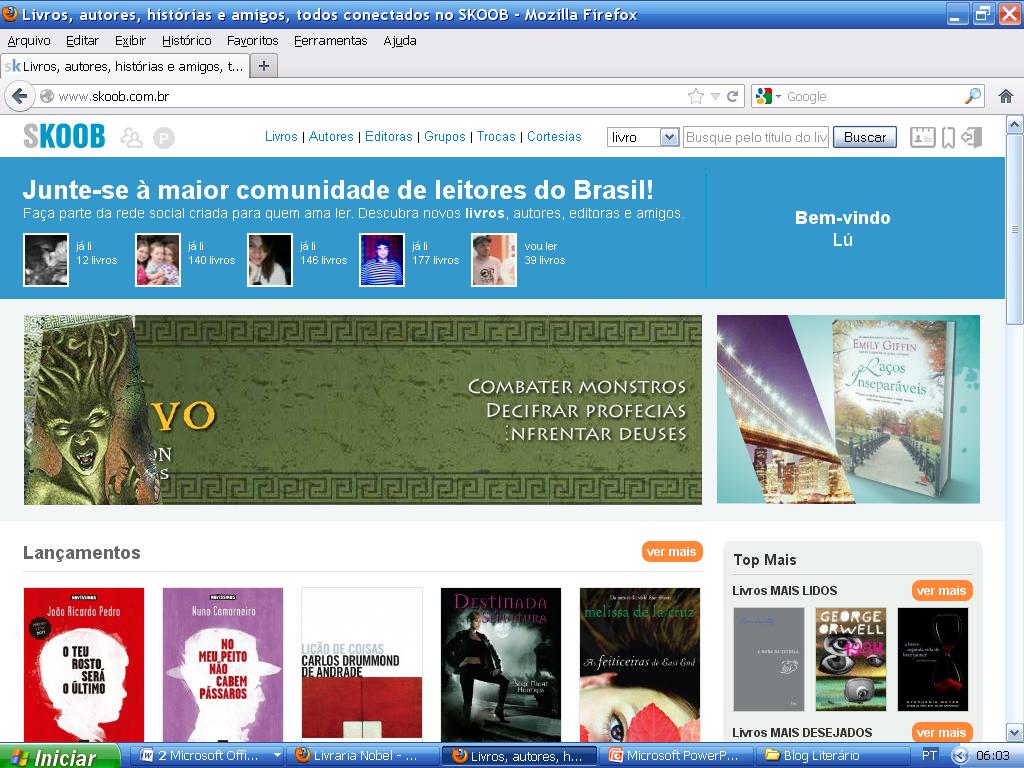Click inside the book title search field
Screen dimensions: 1024x768
pyautogui.click(x=753, y=137)
